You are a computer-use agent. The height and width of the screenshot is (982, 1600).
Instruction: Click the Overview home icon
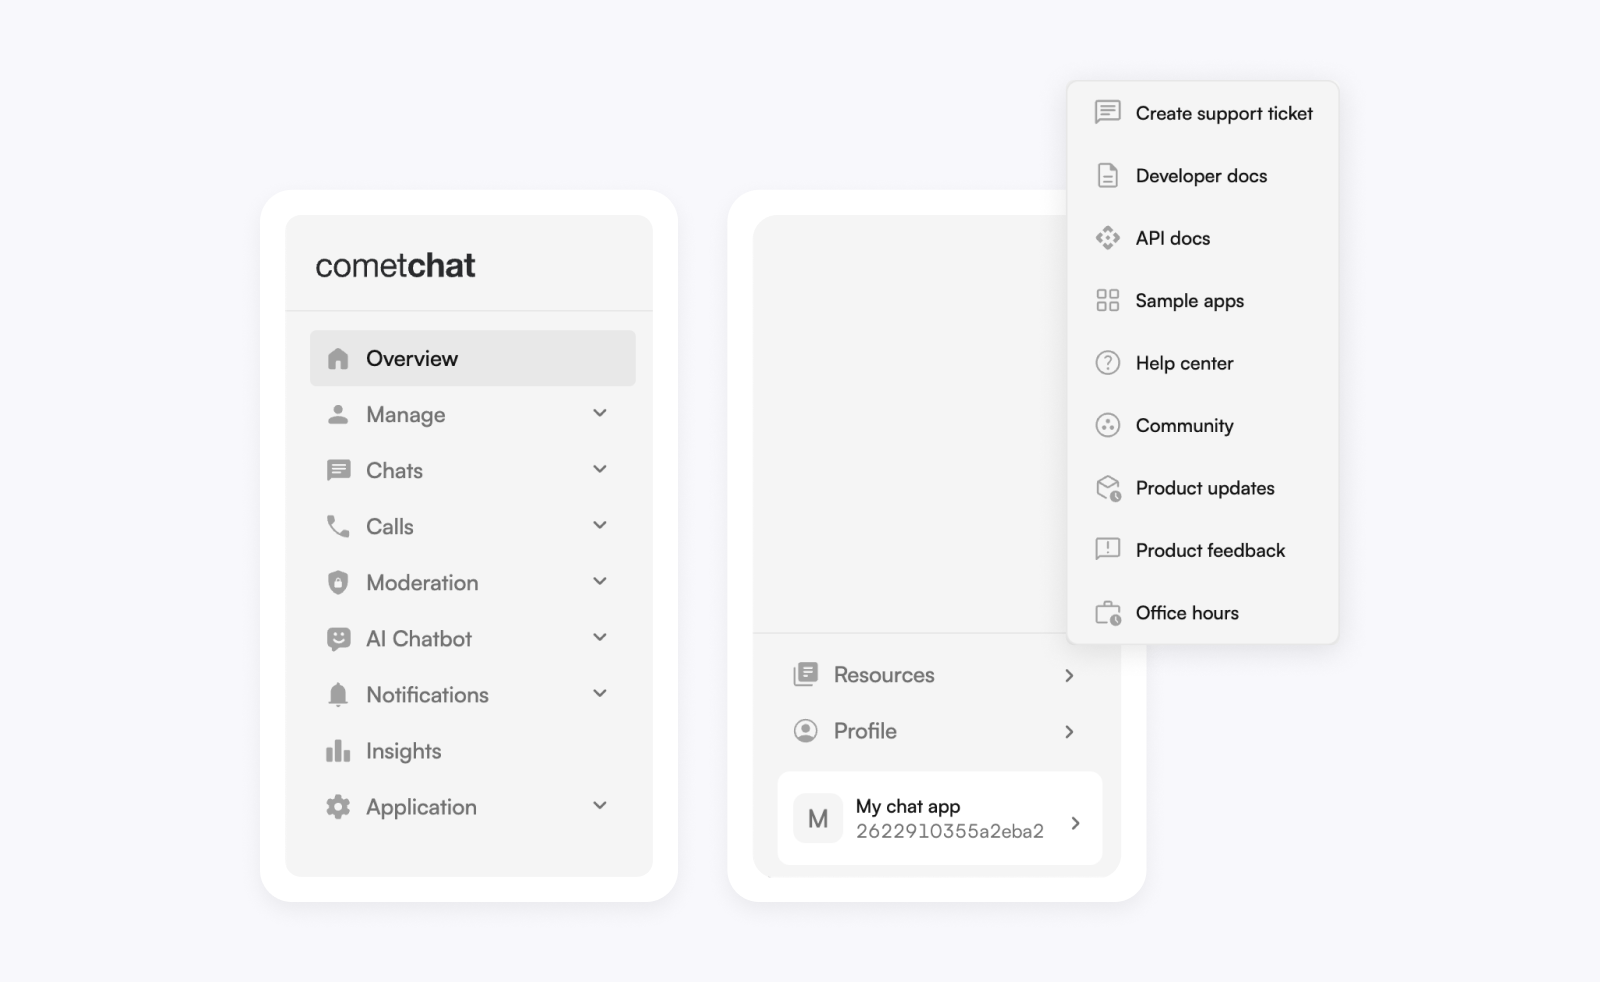pyautogui.click(x=338, y=359)
